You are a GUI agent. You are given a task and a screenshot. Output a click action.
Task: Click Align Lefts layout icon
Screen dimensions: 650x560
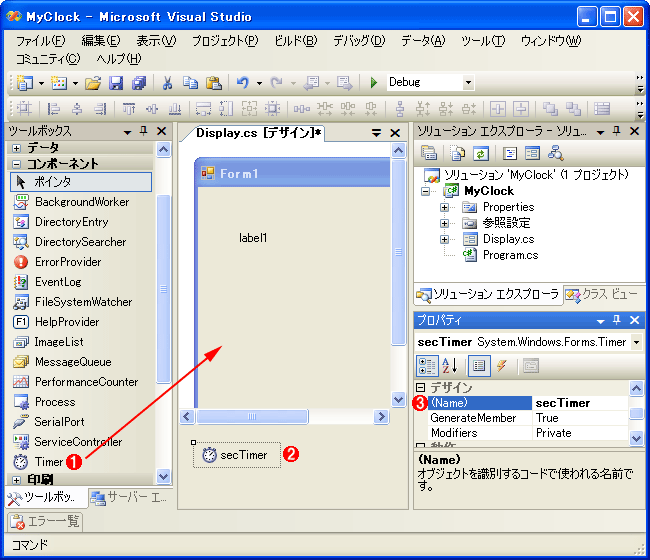click(x=53, y=109)
